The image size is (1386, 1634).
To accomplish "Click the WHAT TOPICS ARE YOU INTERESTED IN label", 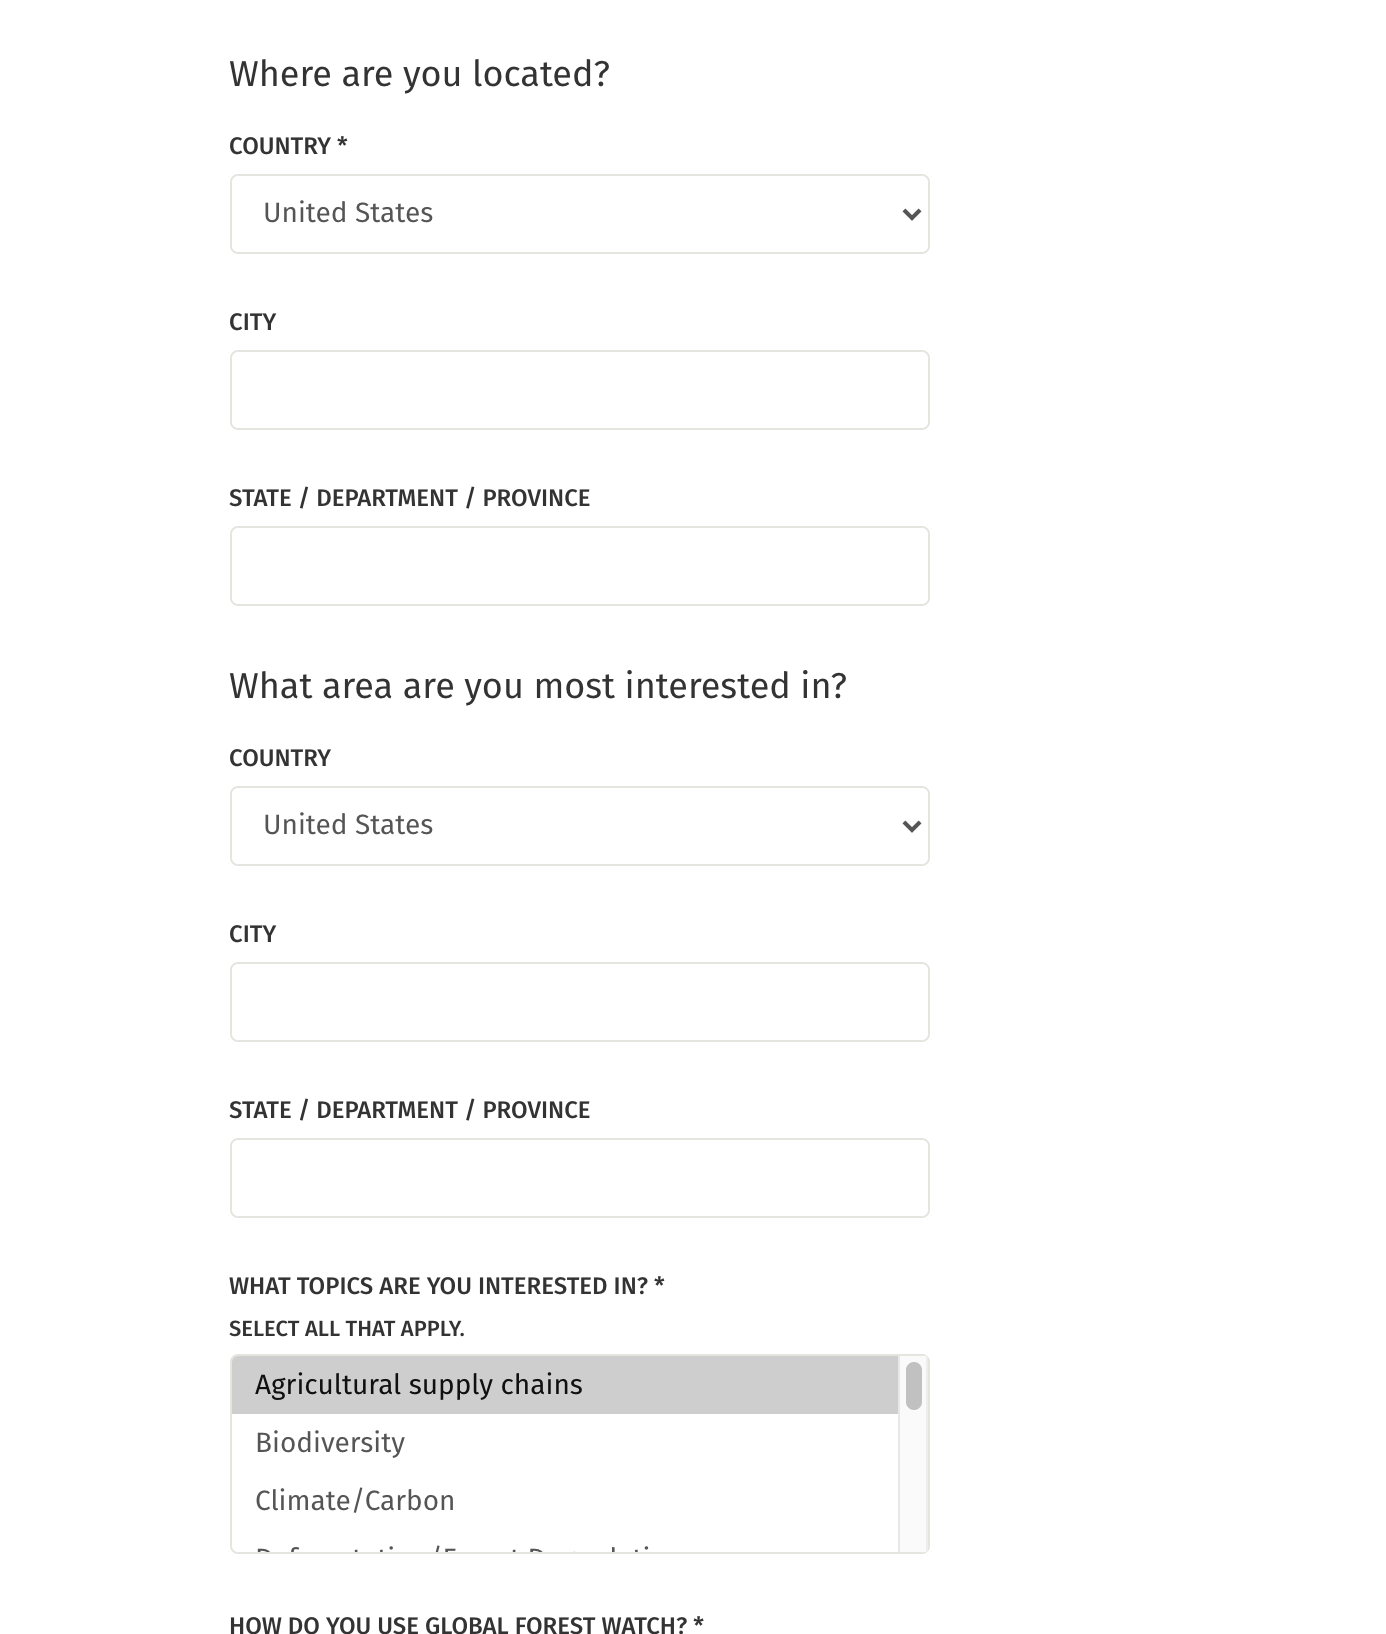I will coord(445,1285).
